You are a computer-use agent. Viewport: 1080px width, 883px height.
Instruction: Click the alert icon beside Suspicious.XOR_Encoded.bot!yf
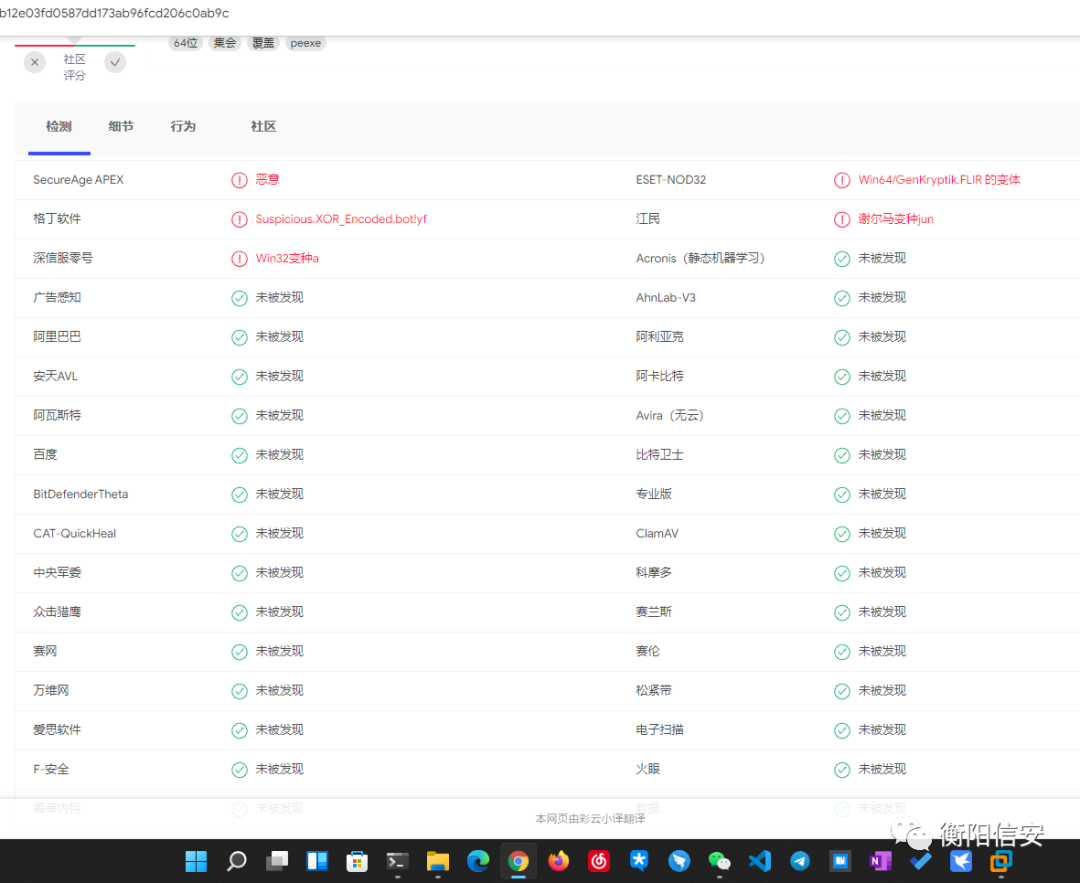tap(239, 220)
